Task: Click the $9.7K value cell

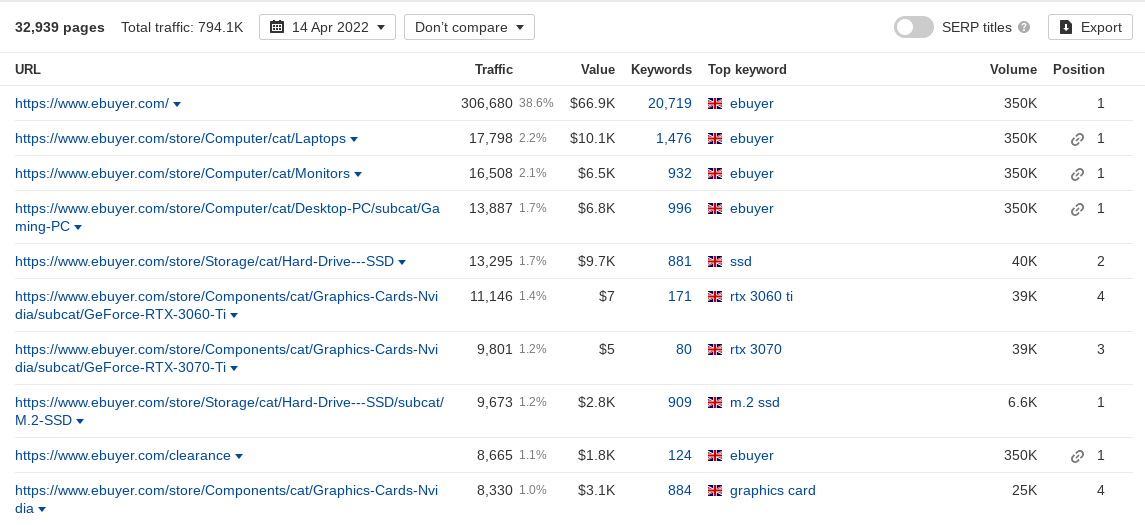Action: click(596, 261)
